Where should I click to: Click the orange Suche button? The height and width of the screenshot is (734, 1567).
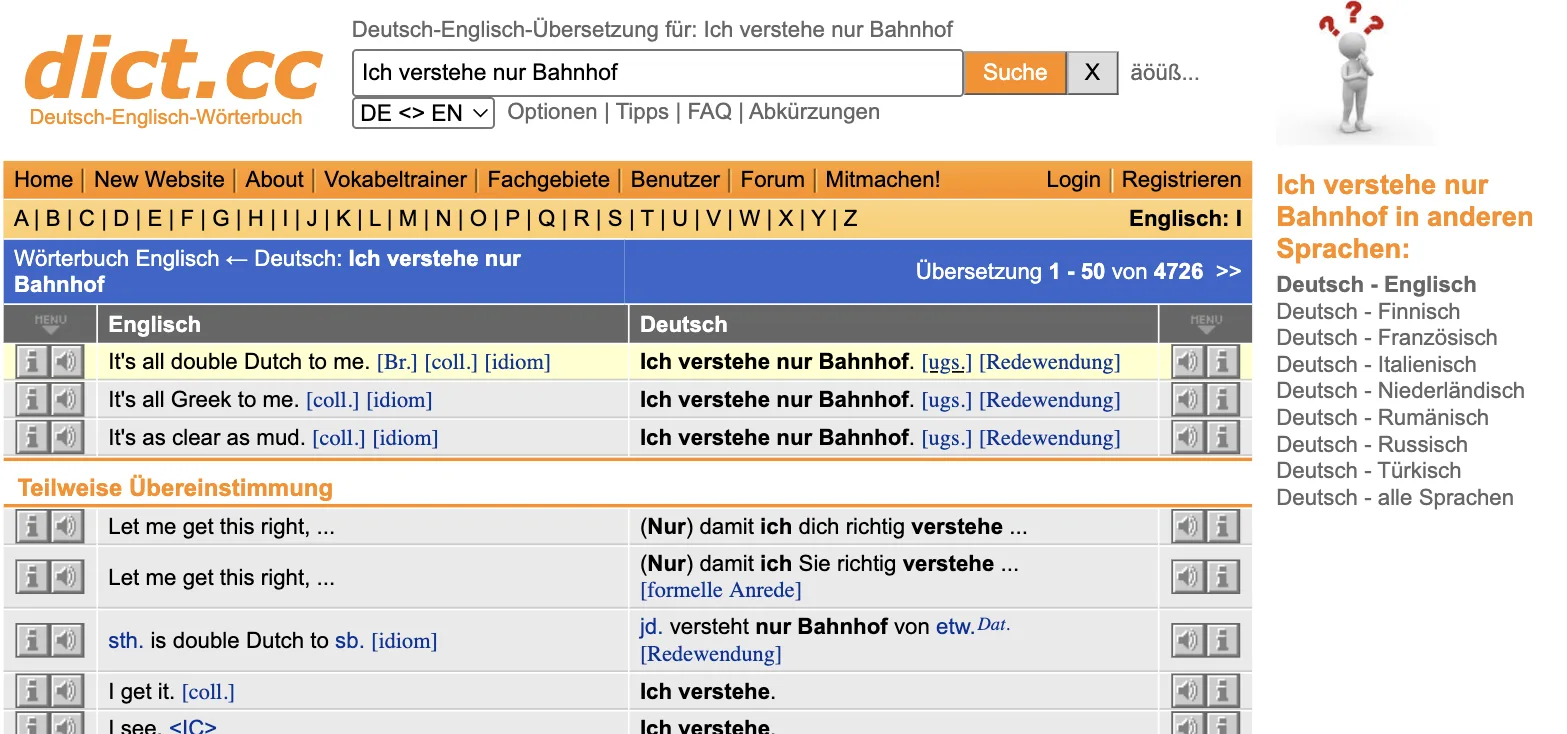click(x=1015, y=72)
